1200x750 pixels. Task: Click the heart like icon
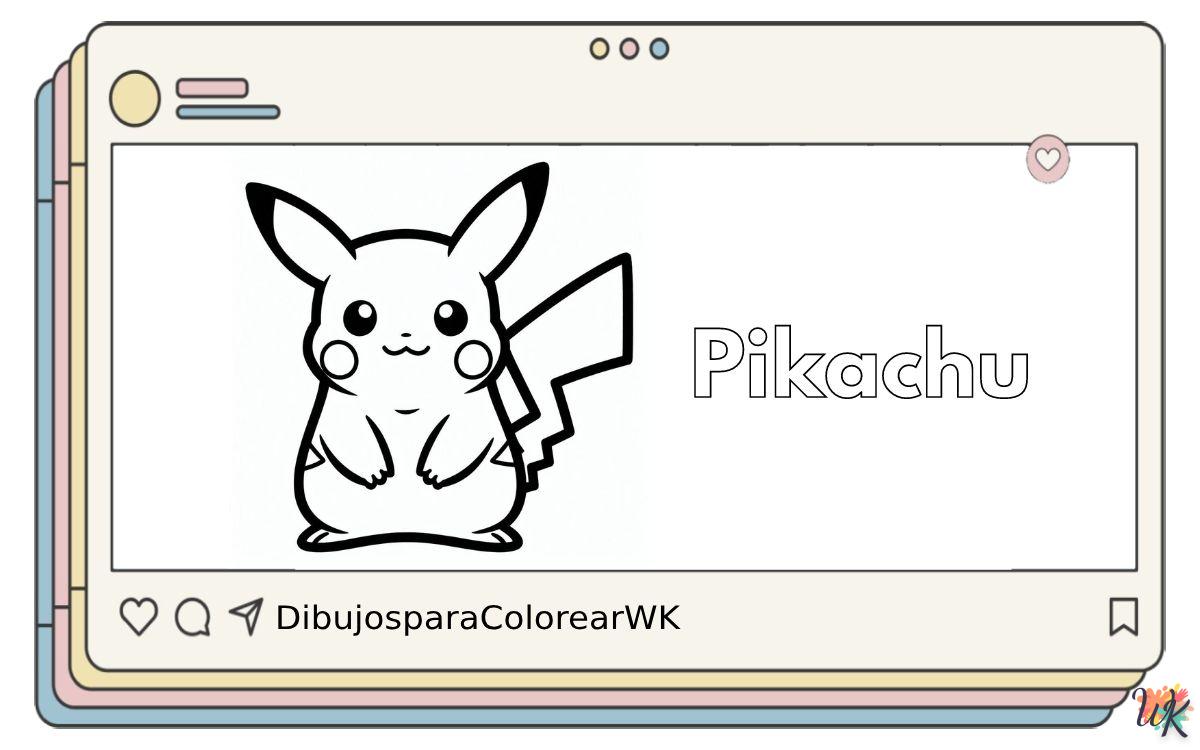(138, 617)
